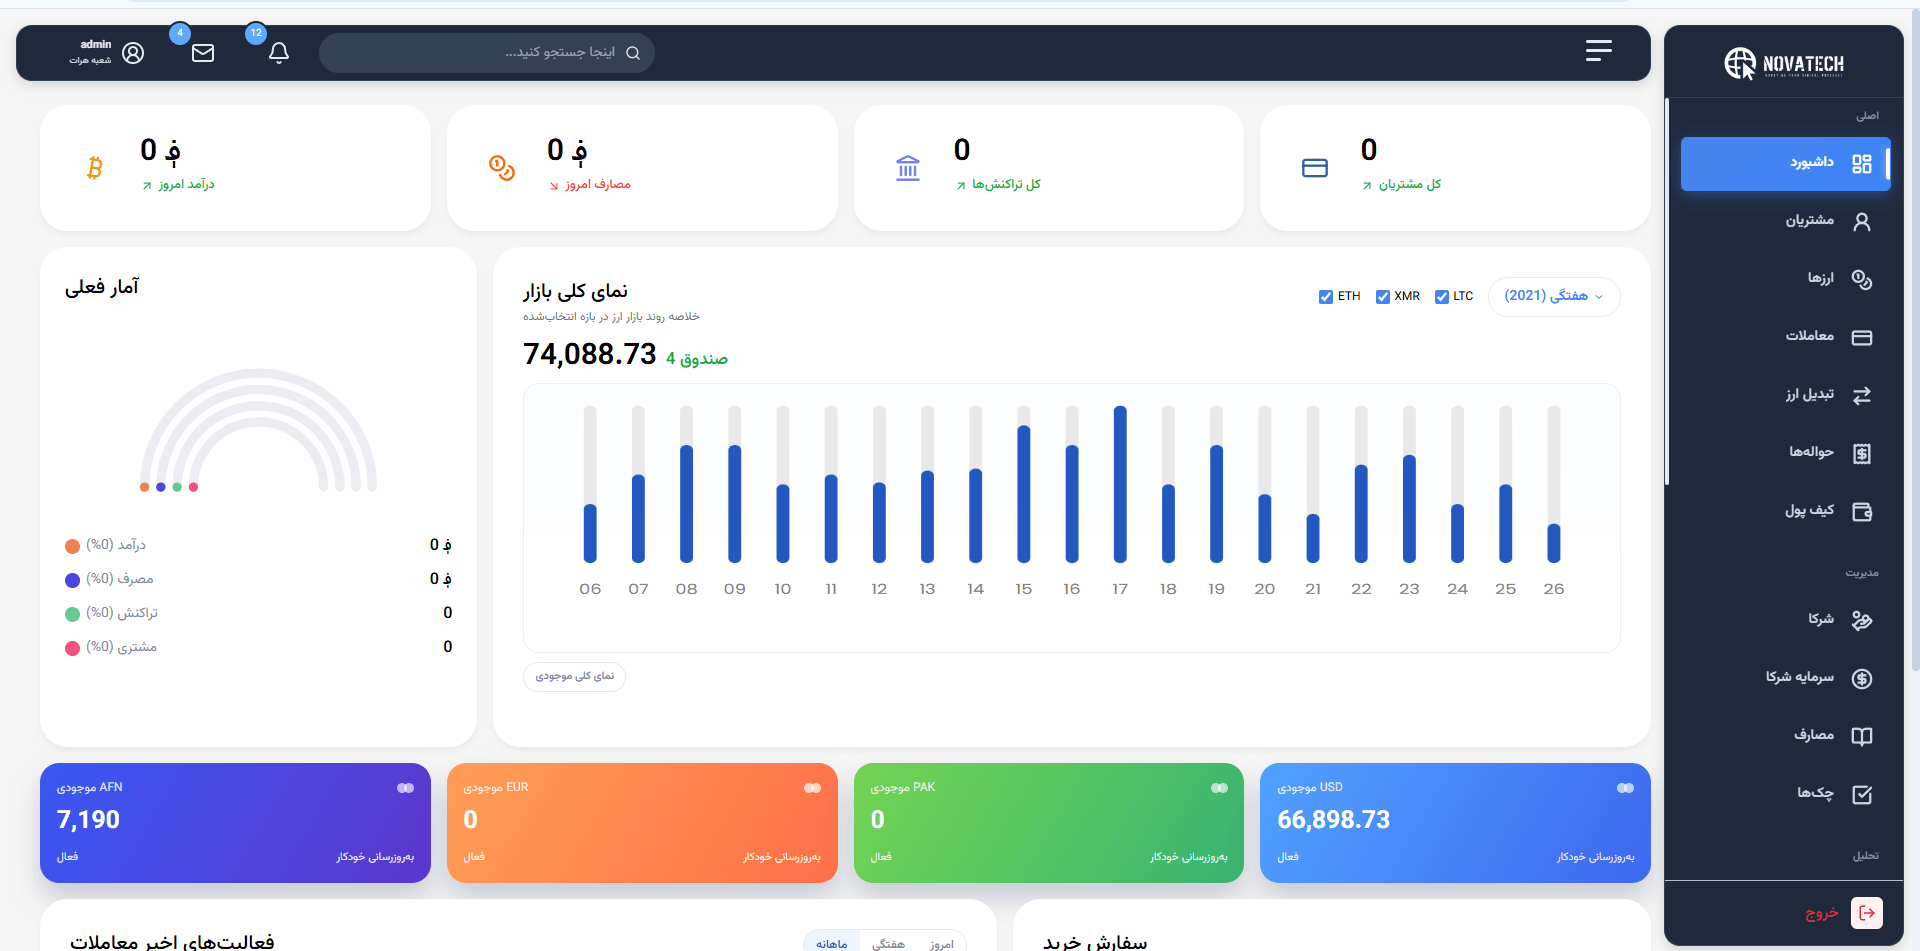Uncheck the XMR checkbox
This screenshot has height=951, width=1920.
point(1383,297)
